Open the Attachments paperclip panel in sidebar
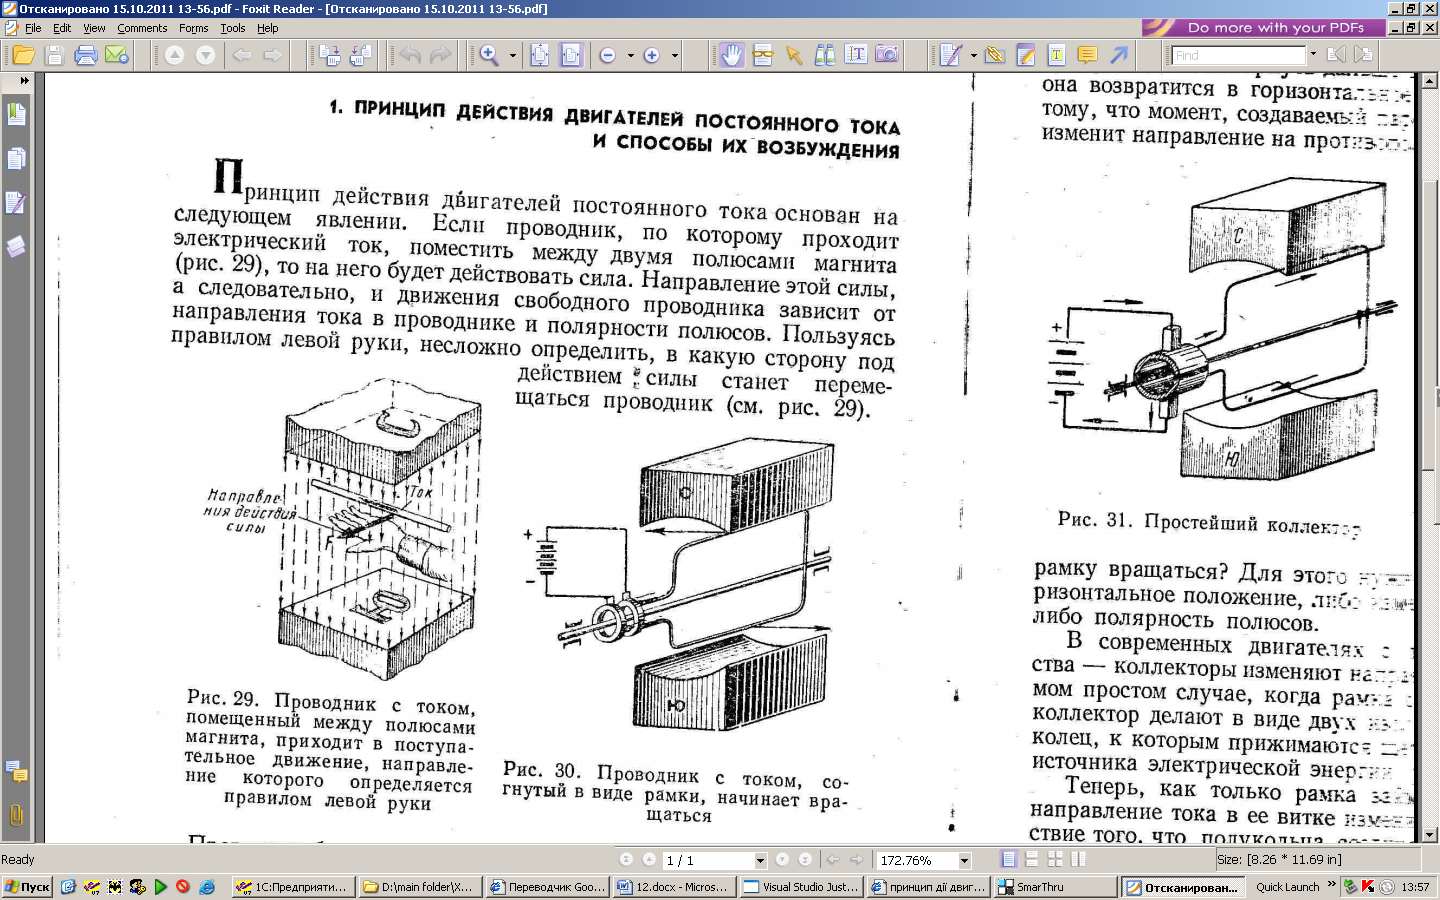The image size is (1440, 900). point(16,815)
